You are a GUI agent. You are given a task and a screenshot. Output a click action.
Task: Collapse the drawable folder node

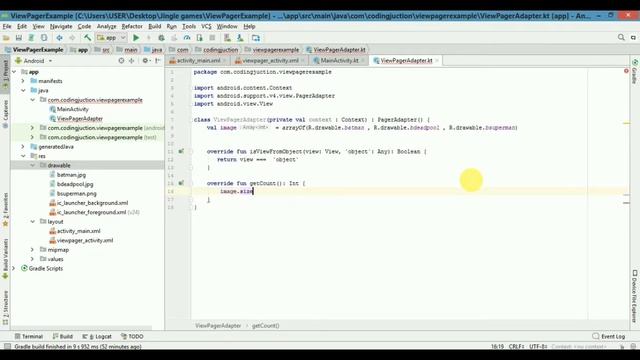(x=33, y=165)
